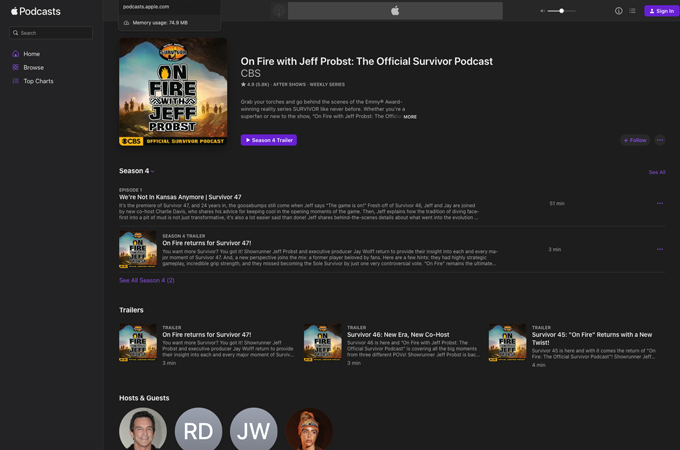Open trailer On Fire returns for Survivor 47

206,335
